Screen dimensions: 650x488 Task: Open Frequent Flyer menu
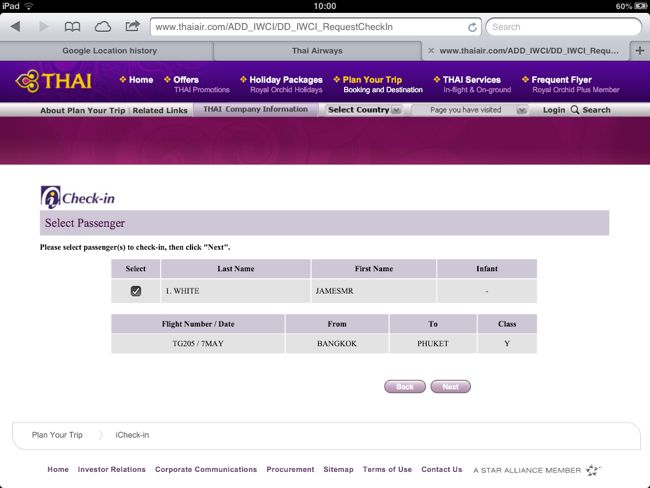tap(571, 84)
